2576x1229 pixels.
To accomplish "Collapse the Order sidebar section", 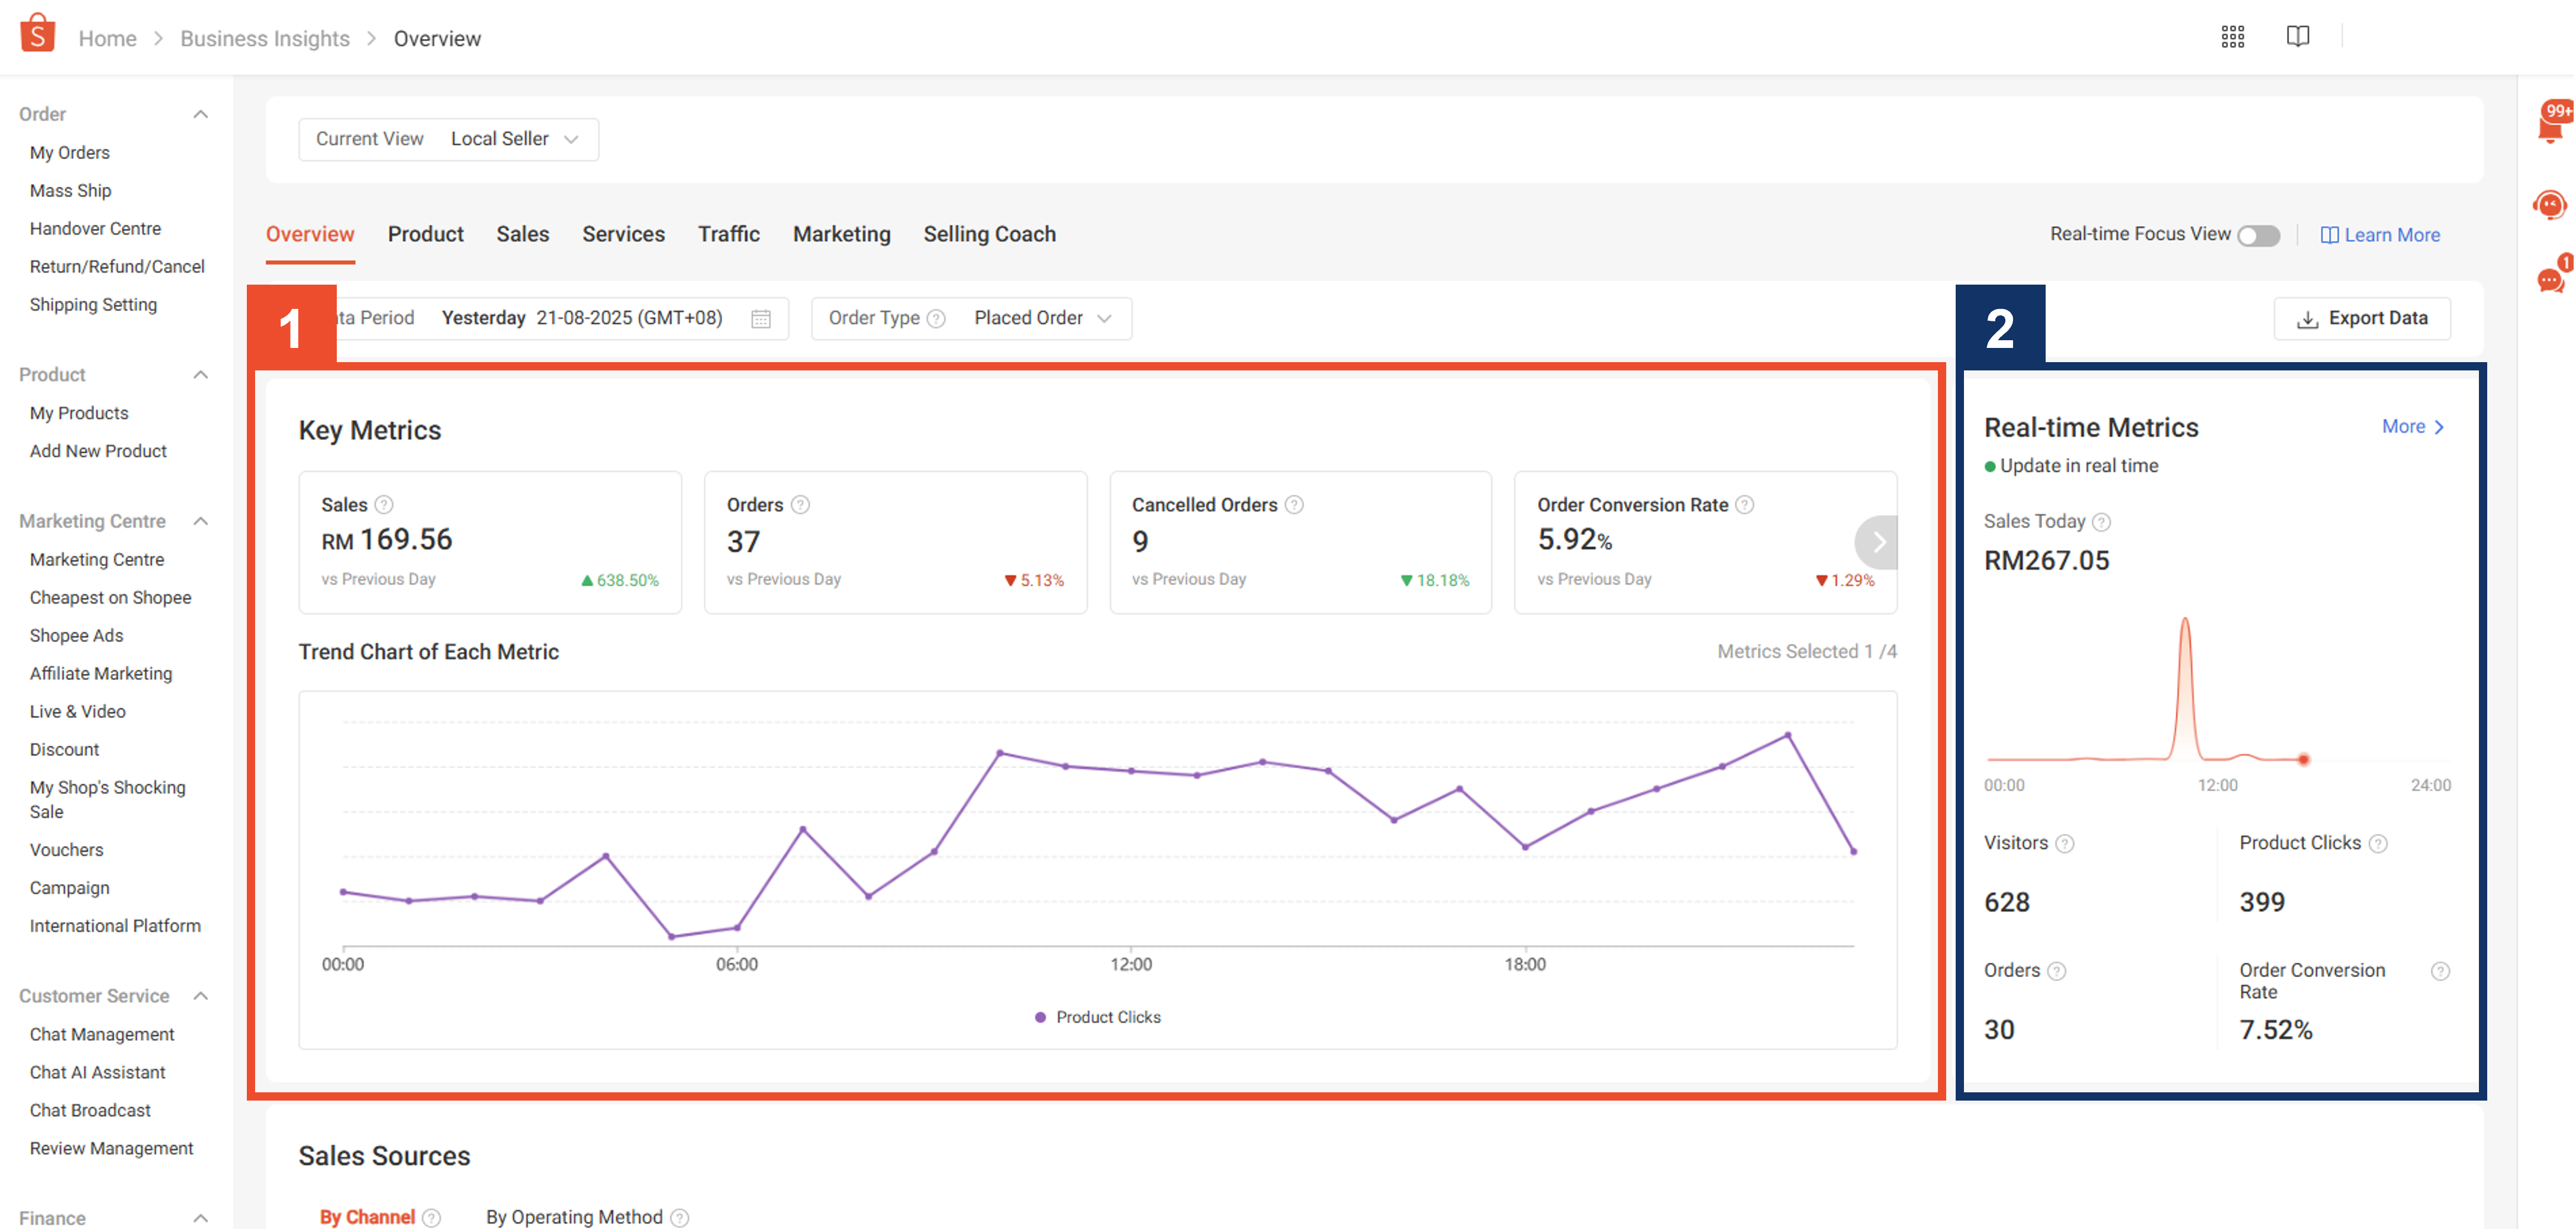I will pyautogui.click(x=200, y=114).
